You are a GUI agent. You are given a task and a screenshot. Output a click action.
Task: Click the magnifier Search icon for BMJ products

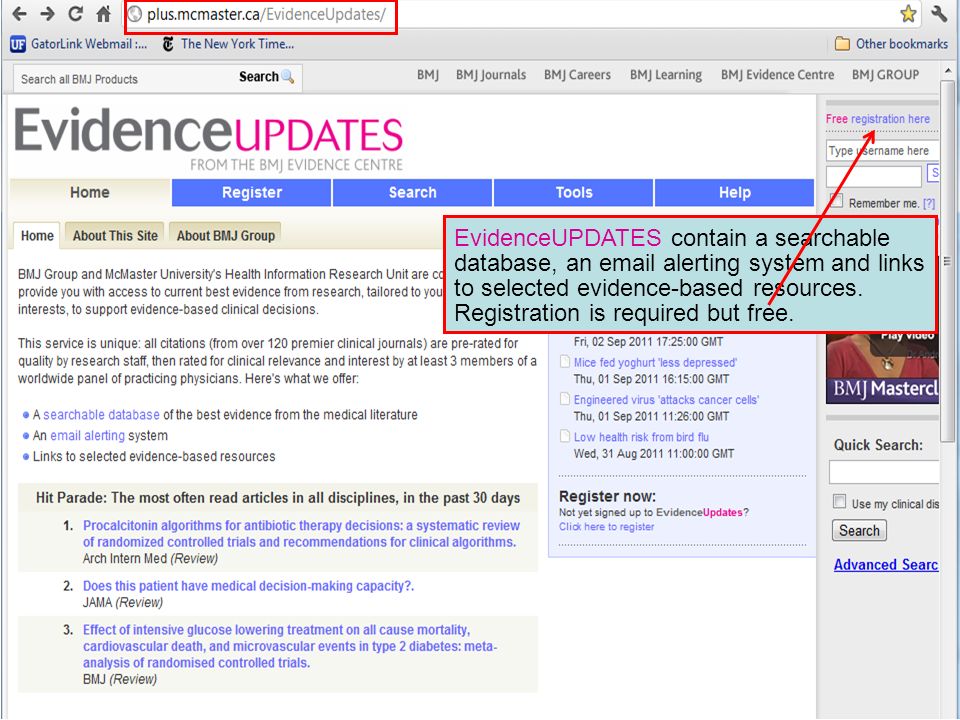[x=287, y=77]
